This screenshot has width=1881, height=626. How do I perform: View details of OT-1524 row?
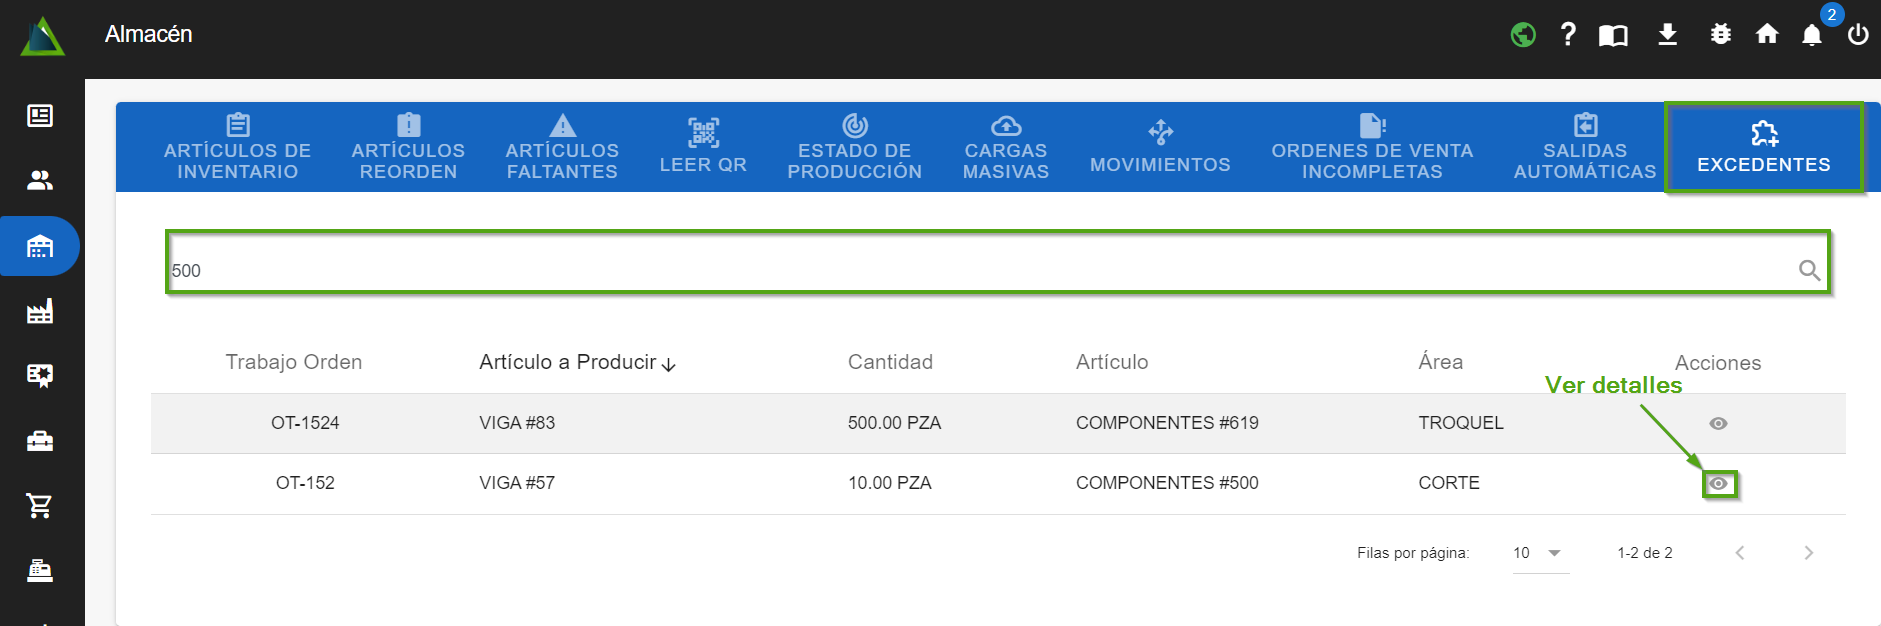pyautogui.click(x=1718, y=424)
